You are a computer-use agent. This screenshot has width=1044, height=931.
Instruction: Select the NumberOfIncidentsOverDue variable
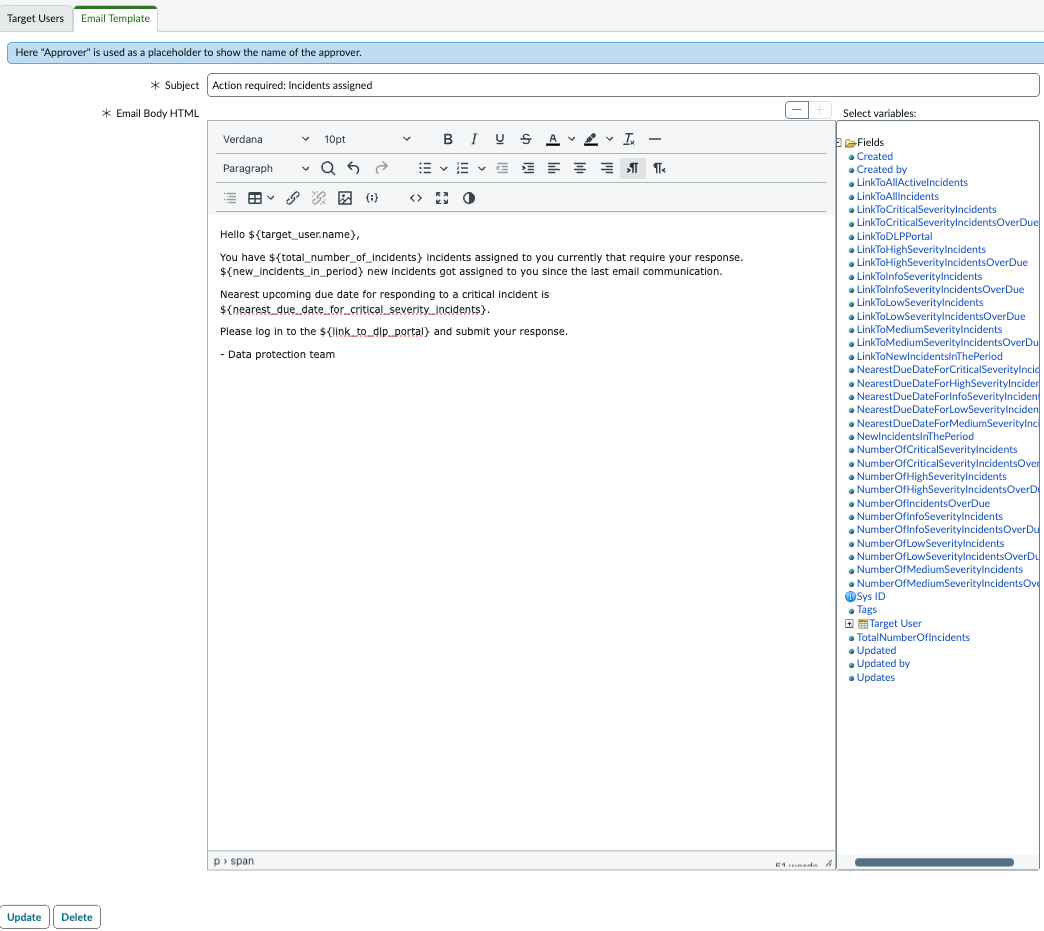pyautogui.click(x=923, y=503)
